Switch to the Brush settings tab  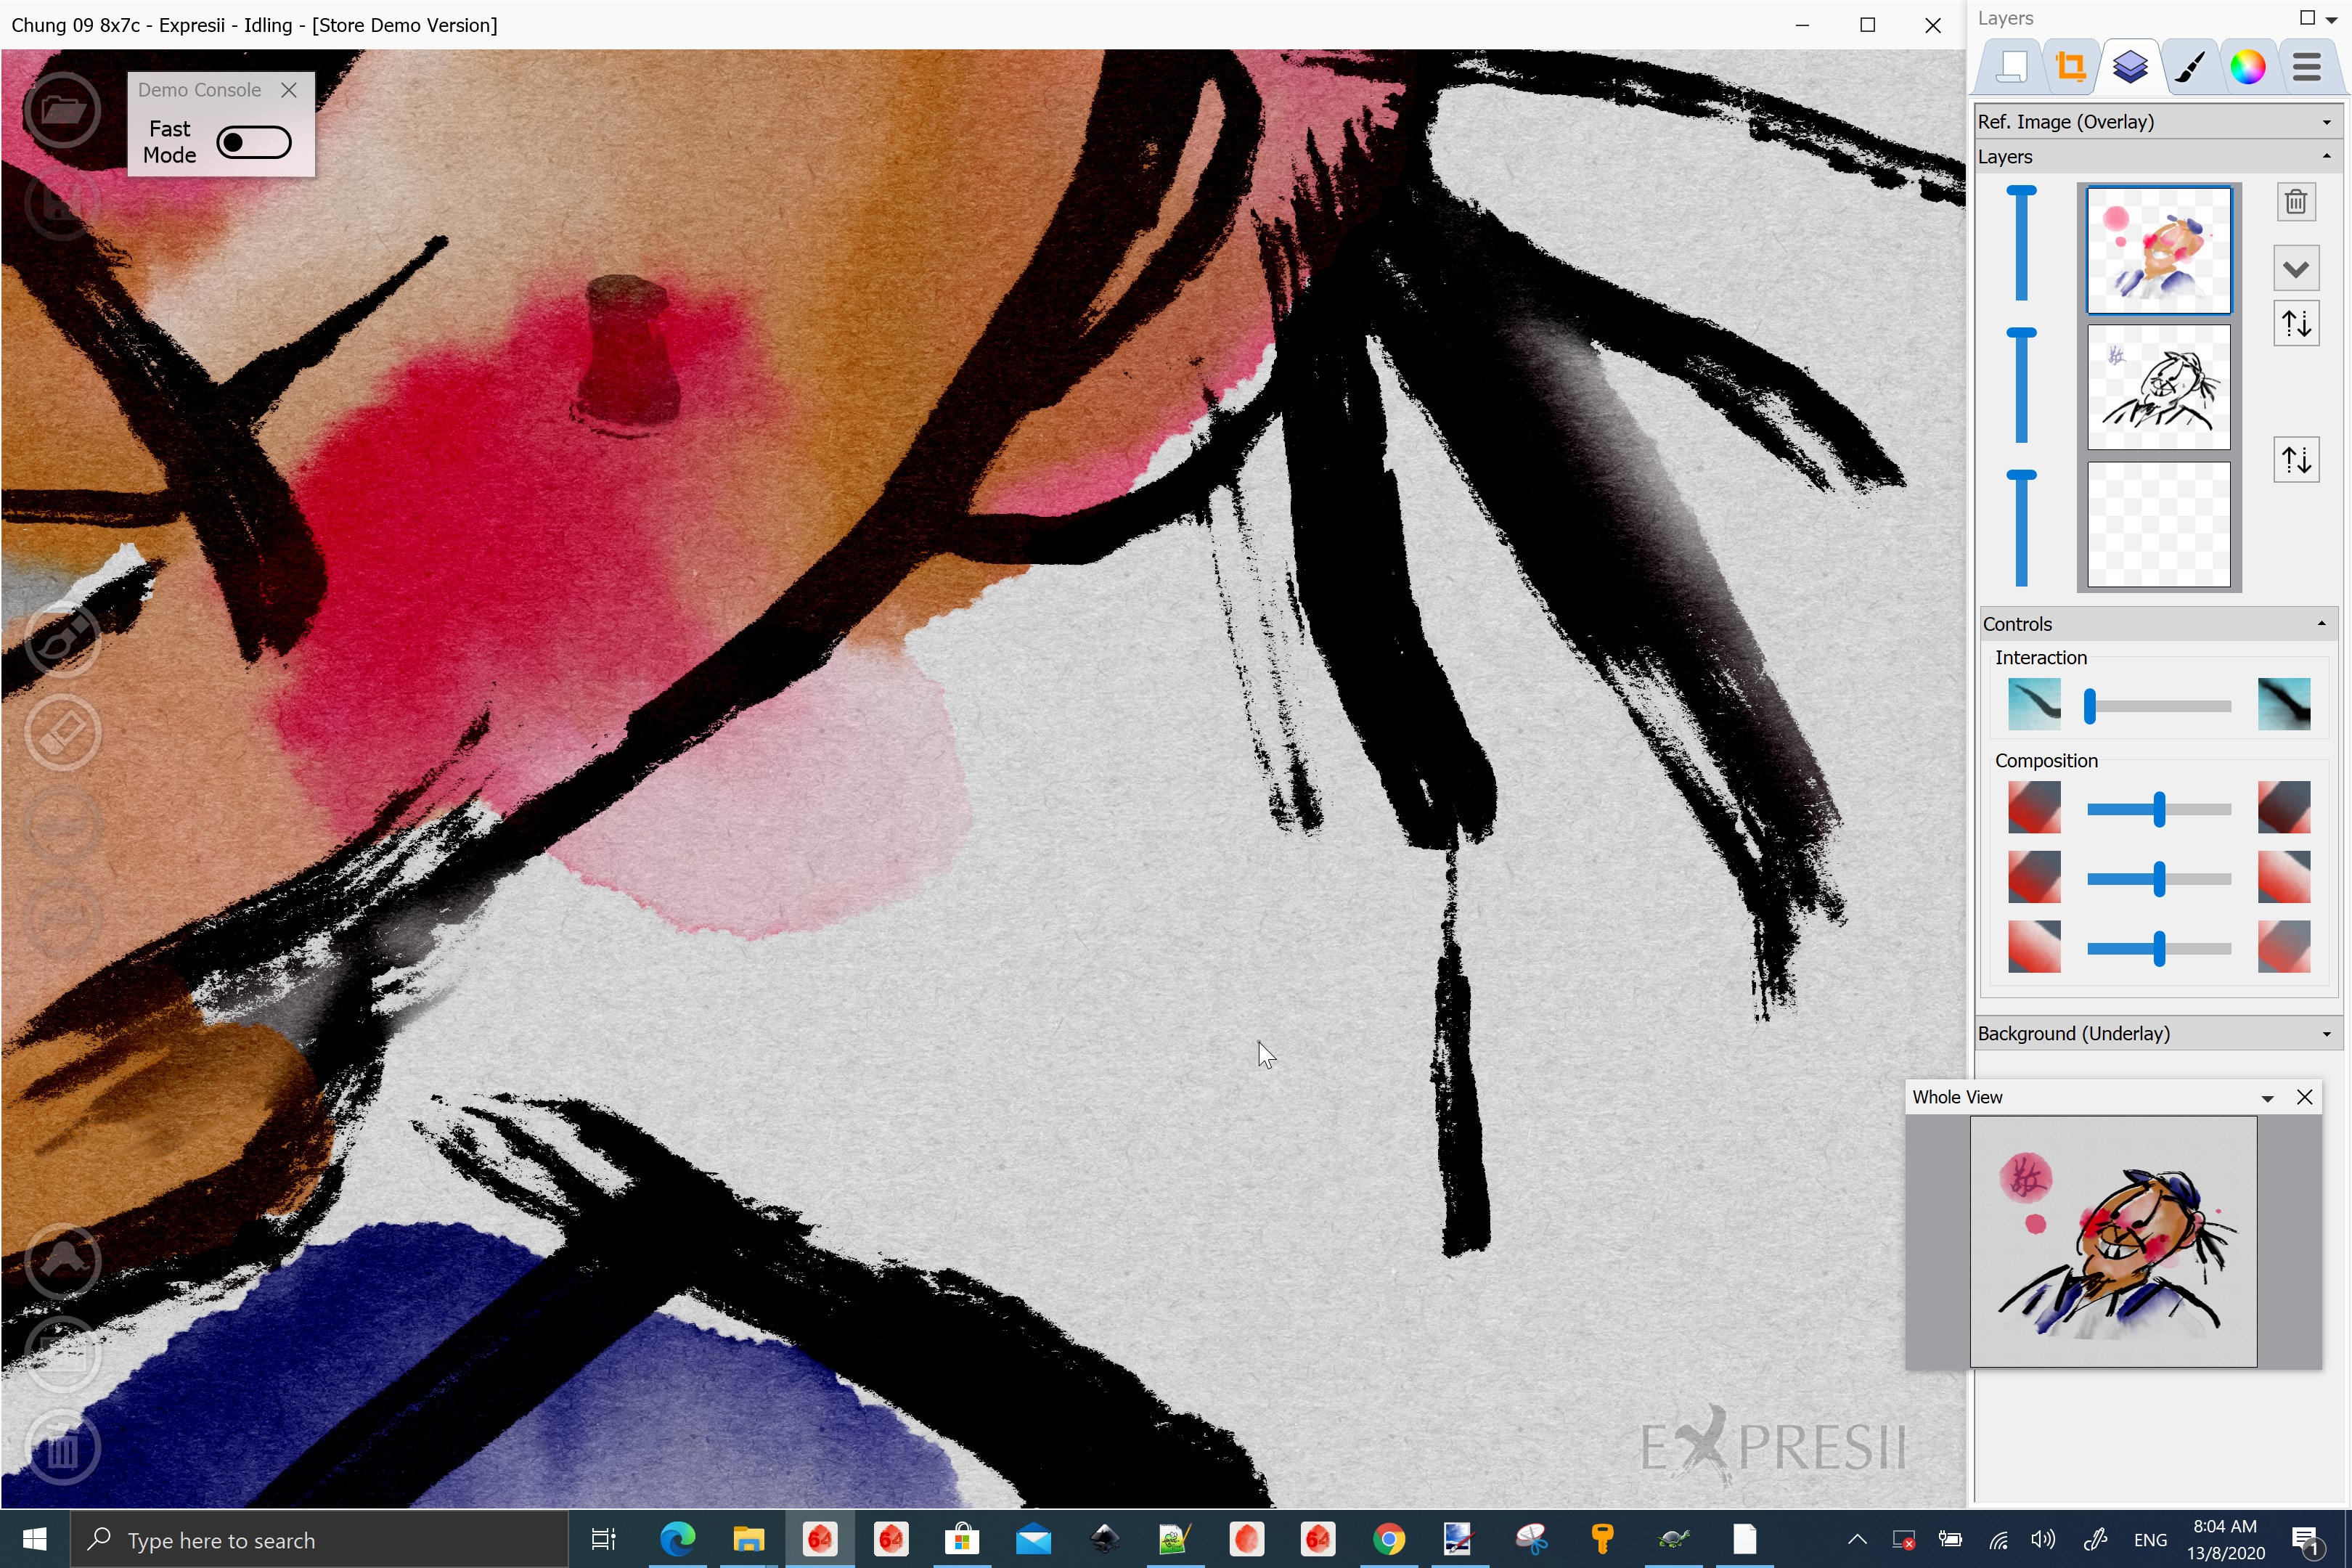(x=2189, y=68)
